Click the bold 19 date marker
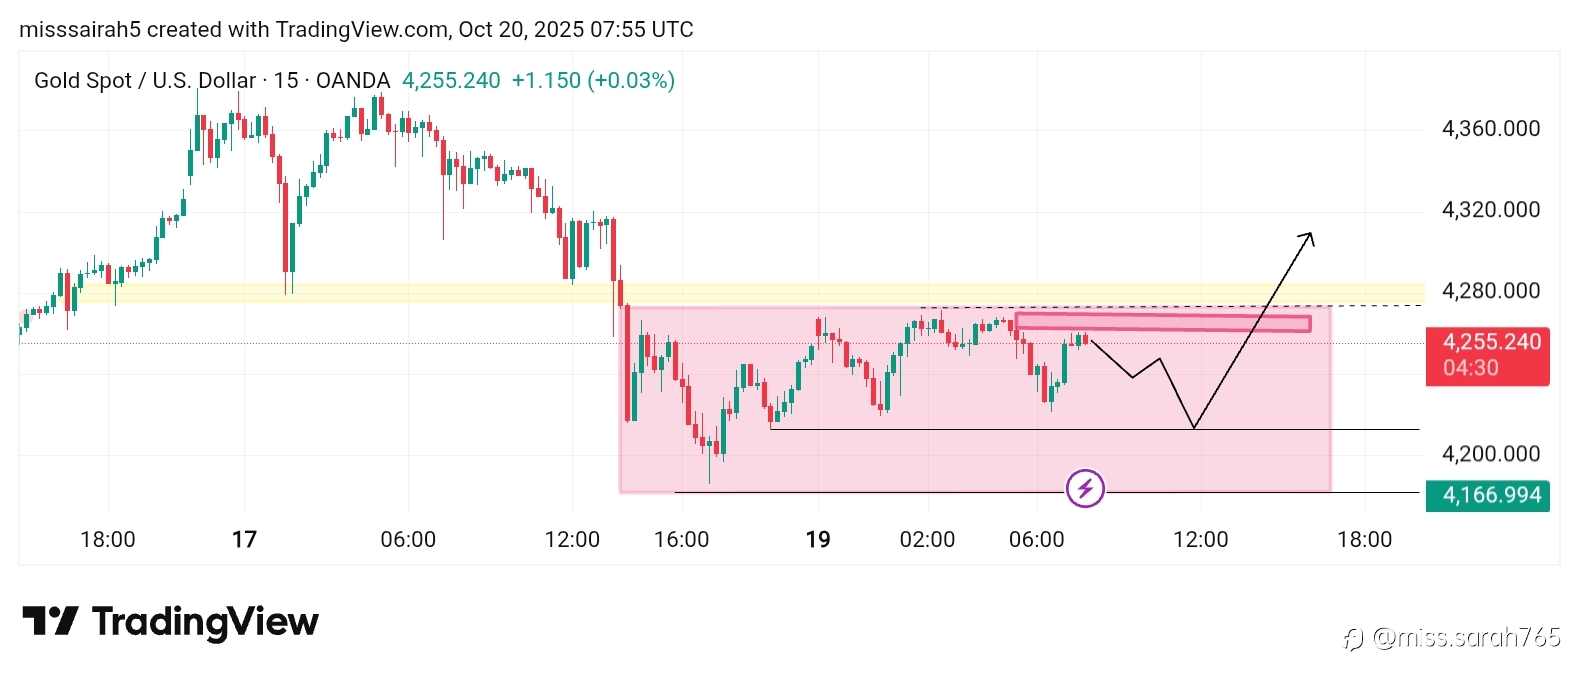The image size is (1579, 678). [x=818, y=540]
